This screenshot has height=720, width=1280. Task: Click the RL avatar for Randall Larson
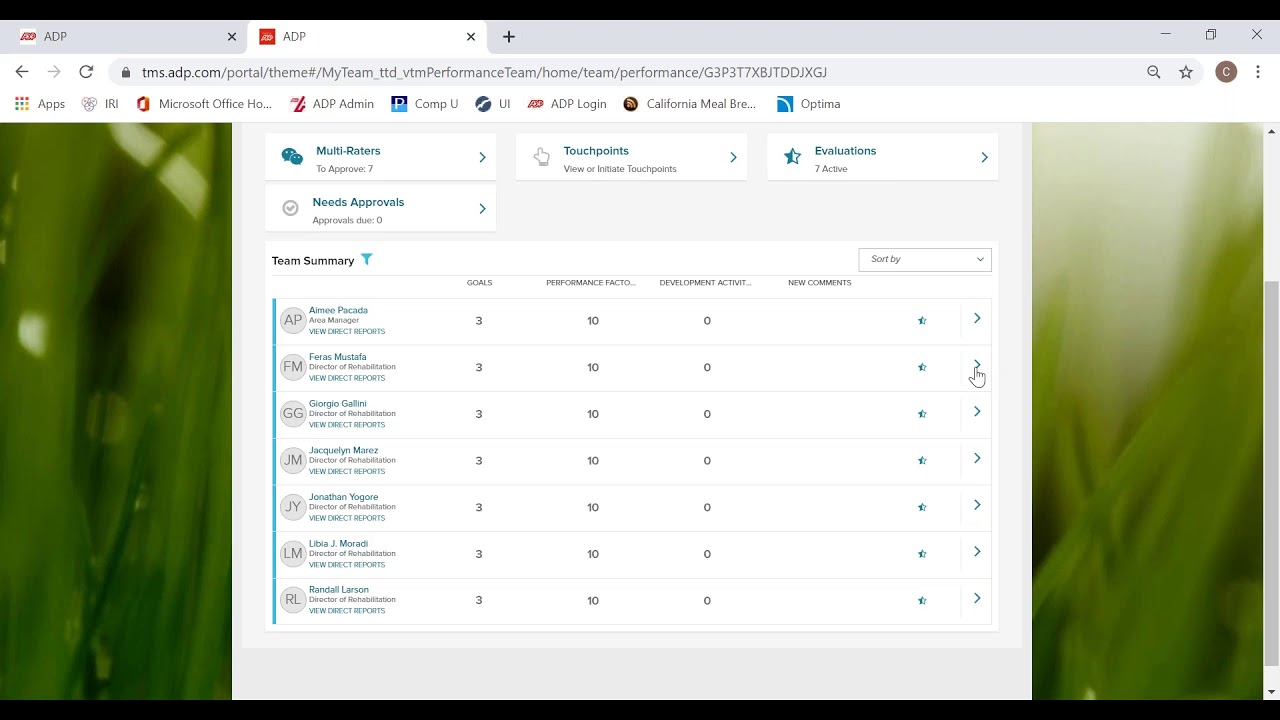coord(293,600)
